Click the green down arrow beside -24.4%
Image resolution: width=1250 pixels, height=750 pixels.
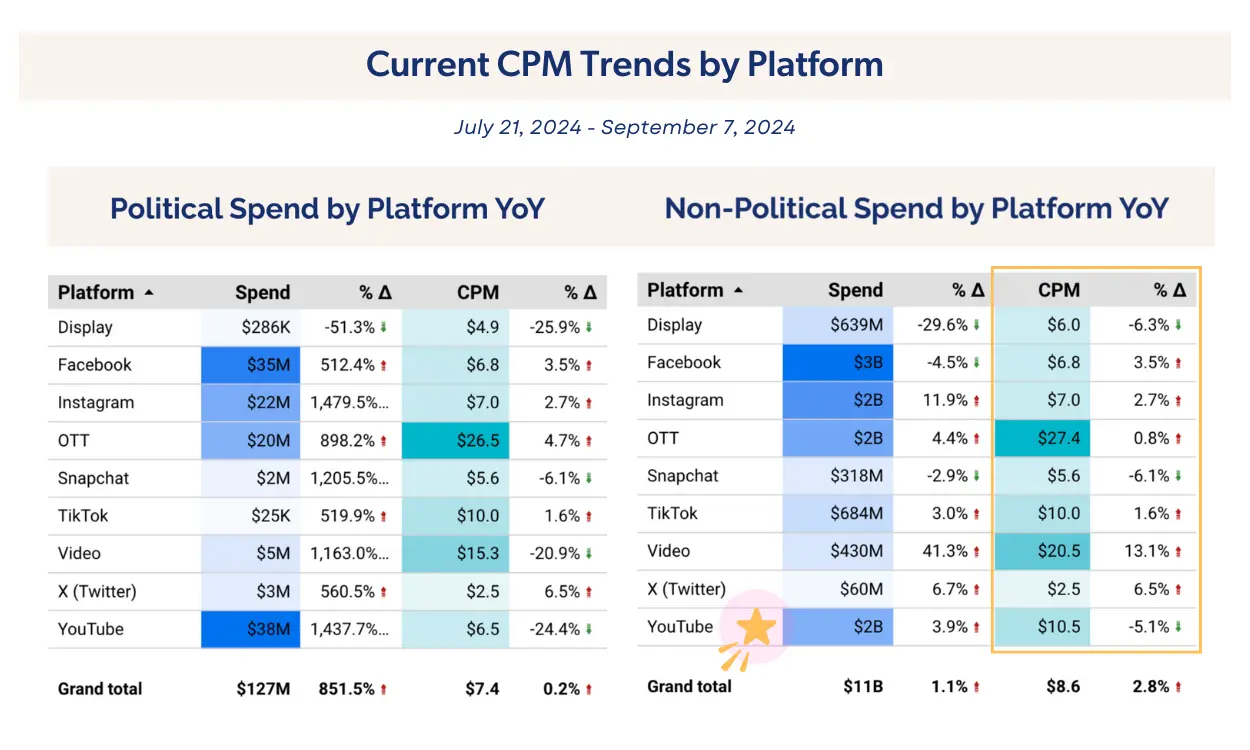click(589, 630)
